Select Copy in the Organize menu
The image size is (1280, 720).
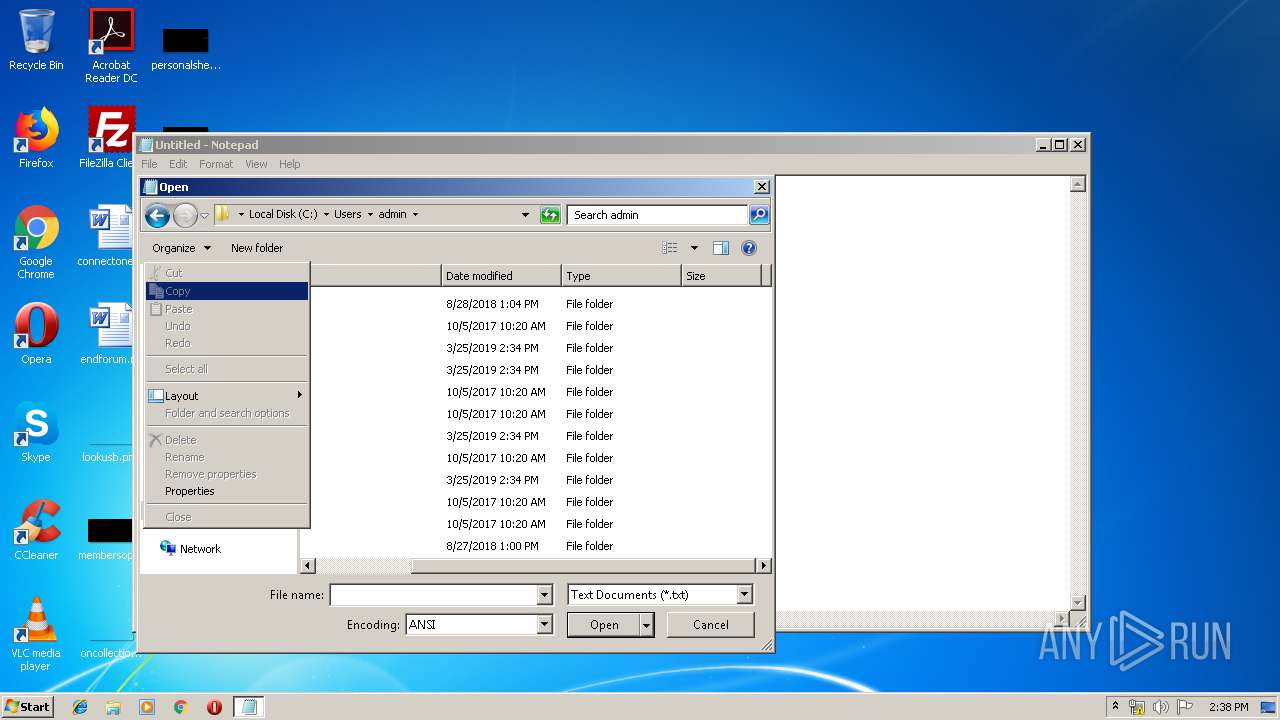coord(227,291)
